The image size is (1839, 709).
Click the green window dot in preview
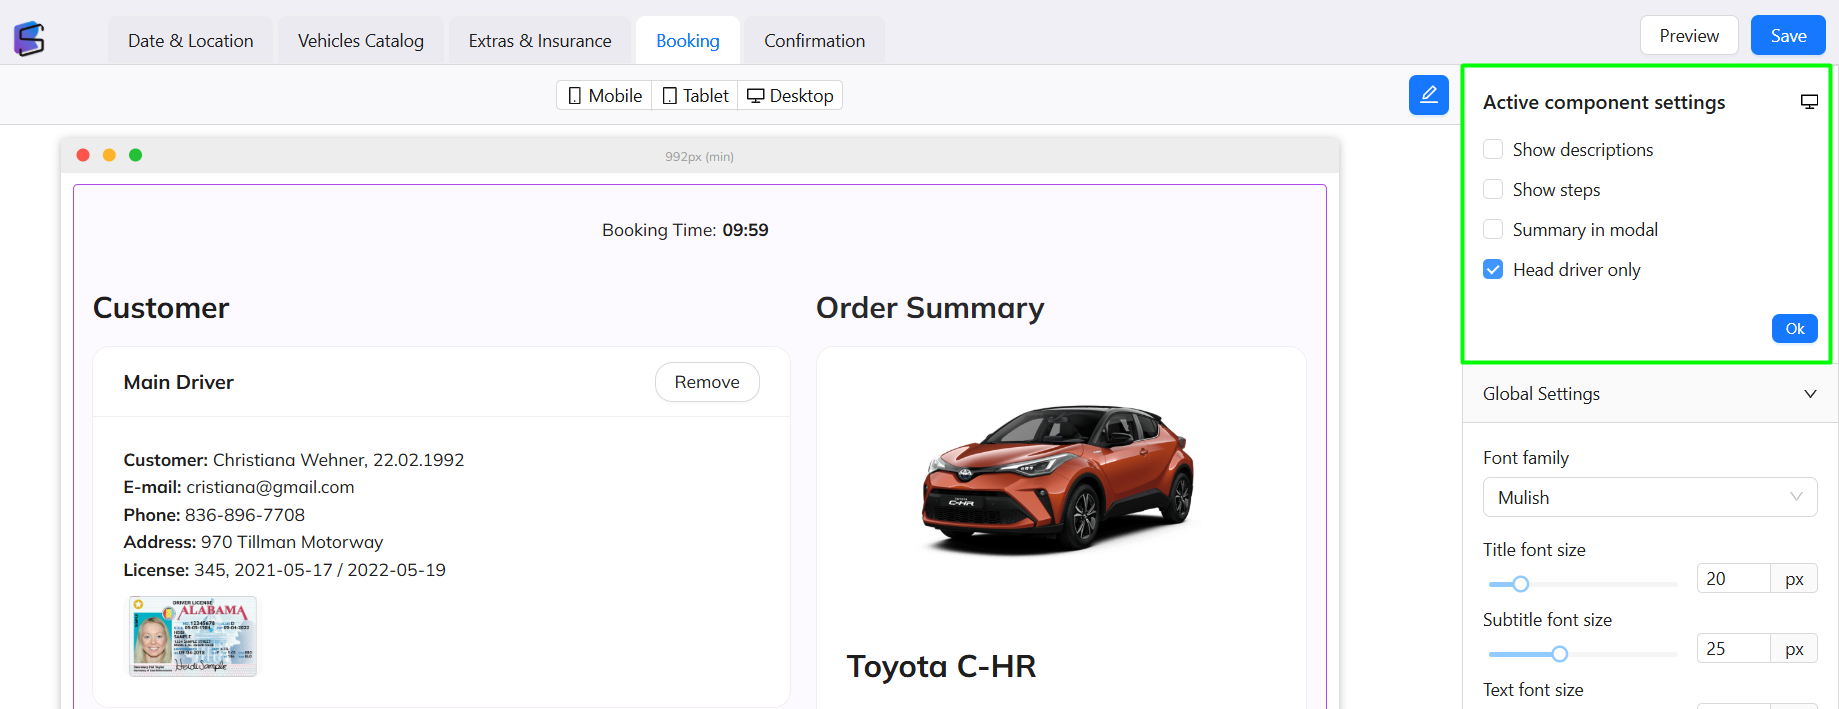(136, 155)
